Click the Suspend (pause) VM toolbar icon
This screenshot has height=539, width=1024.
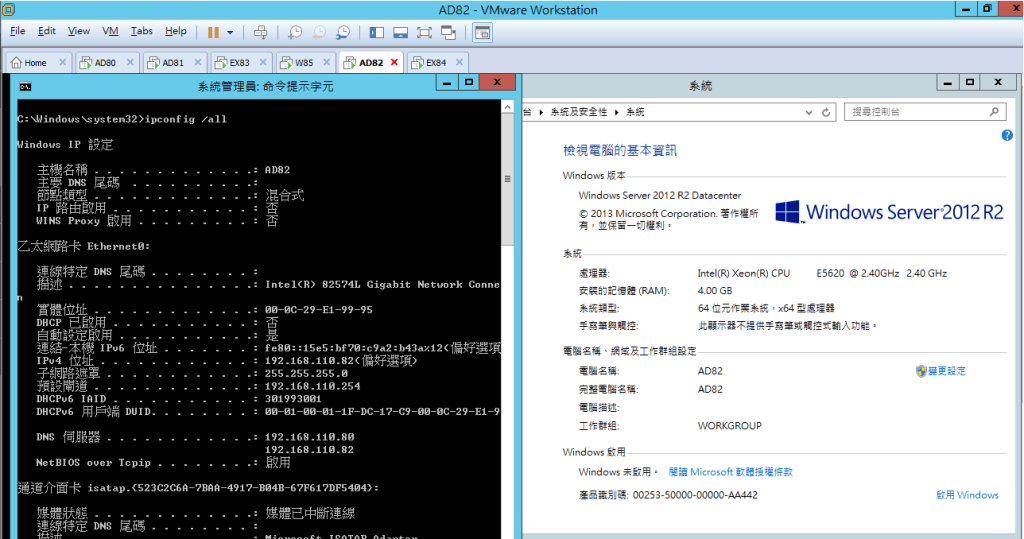[x=213, y=32]
